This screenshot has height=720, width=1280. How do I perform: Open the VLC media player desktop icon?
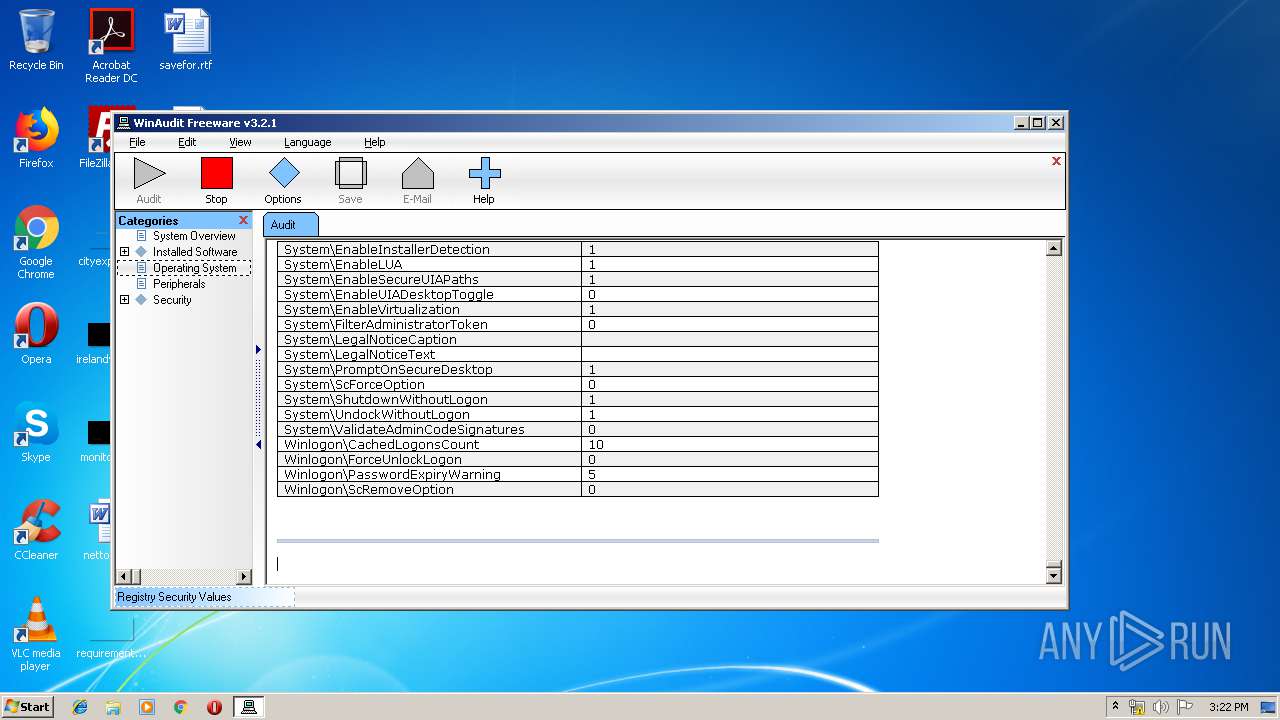[36, 634]
